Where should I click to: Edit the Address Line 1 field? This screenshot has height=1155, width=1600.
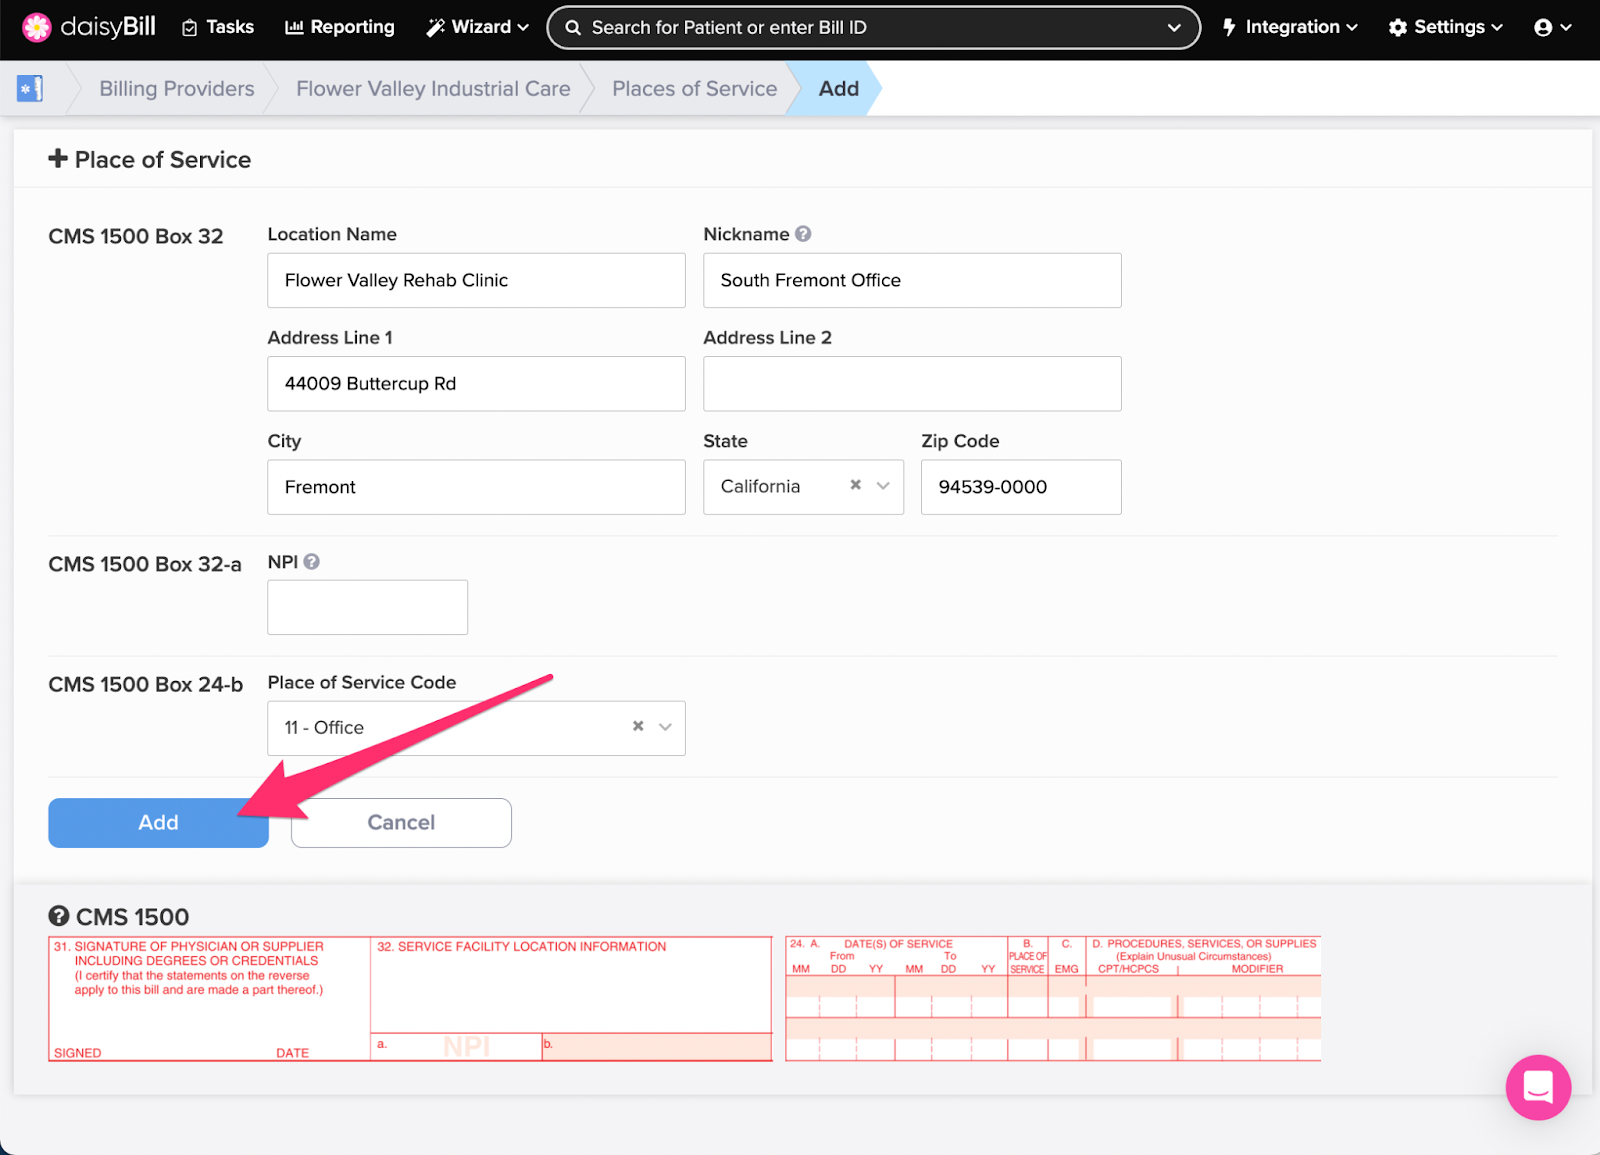pyautogui.click(x=476, y=384)
